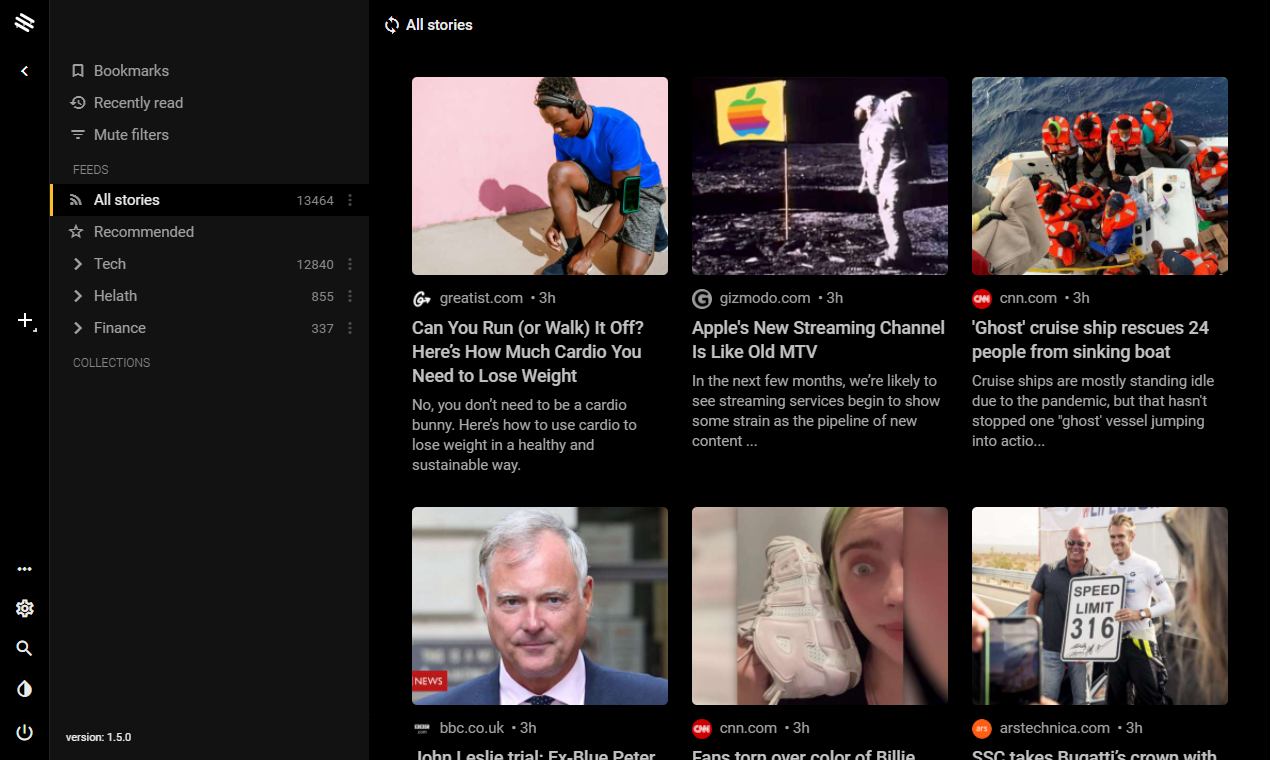Open settings gear icon
Image resolution: width=1270 pixels, height=760 pixels.
tap(25, 608)
